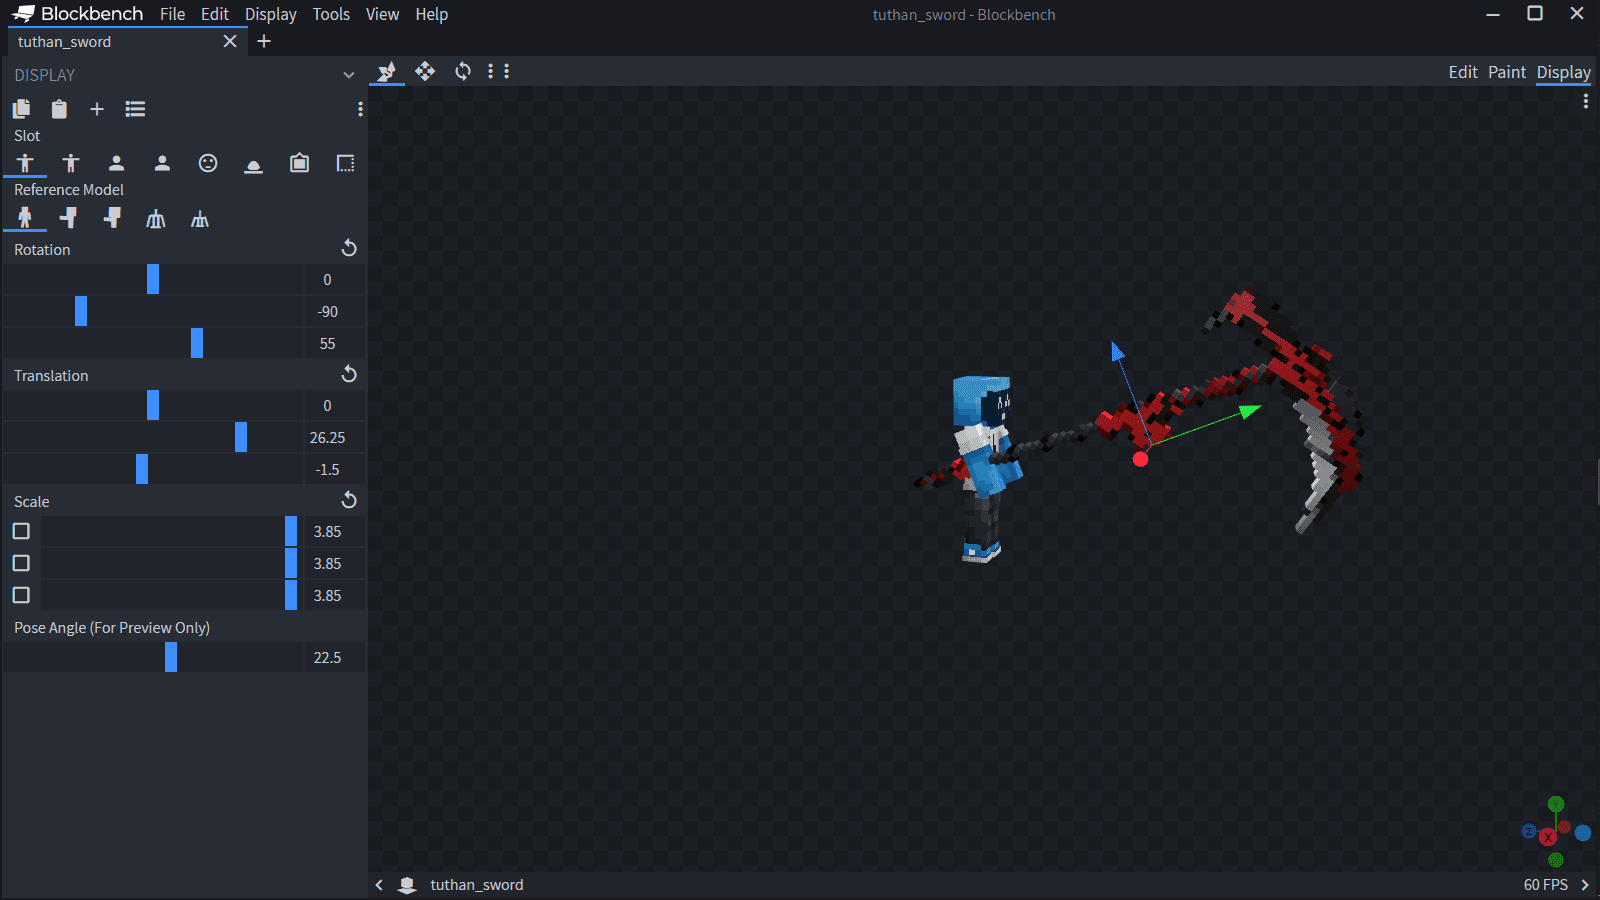Select the Head slot smiley icon
Screen dimensions: 1600x900
[208, 163]
